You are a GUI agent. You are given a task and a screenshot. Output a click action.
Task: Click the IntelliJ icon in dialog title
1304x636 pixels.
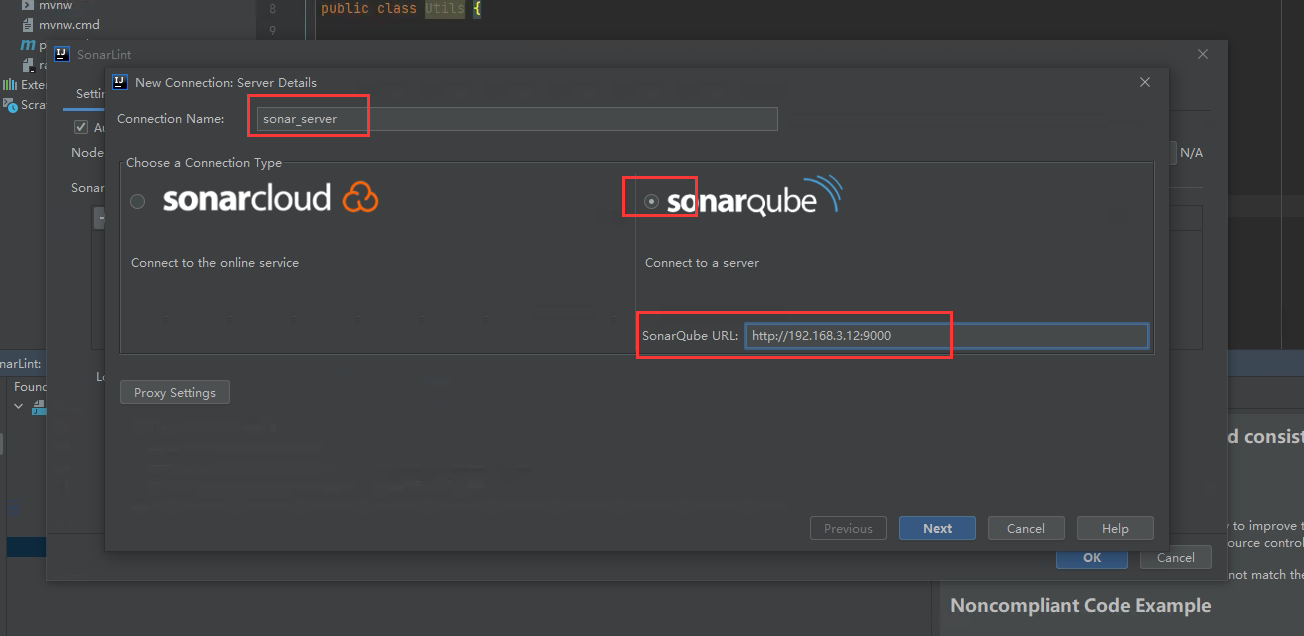120,82
